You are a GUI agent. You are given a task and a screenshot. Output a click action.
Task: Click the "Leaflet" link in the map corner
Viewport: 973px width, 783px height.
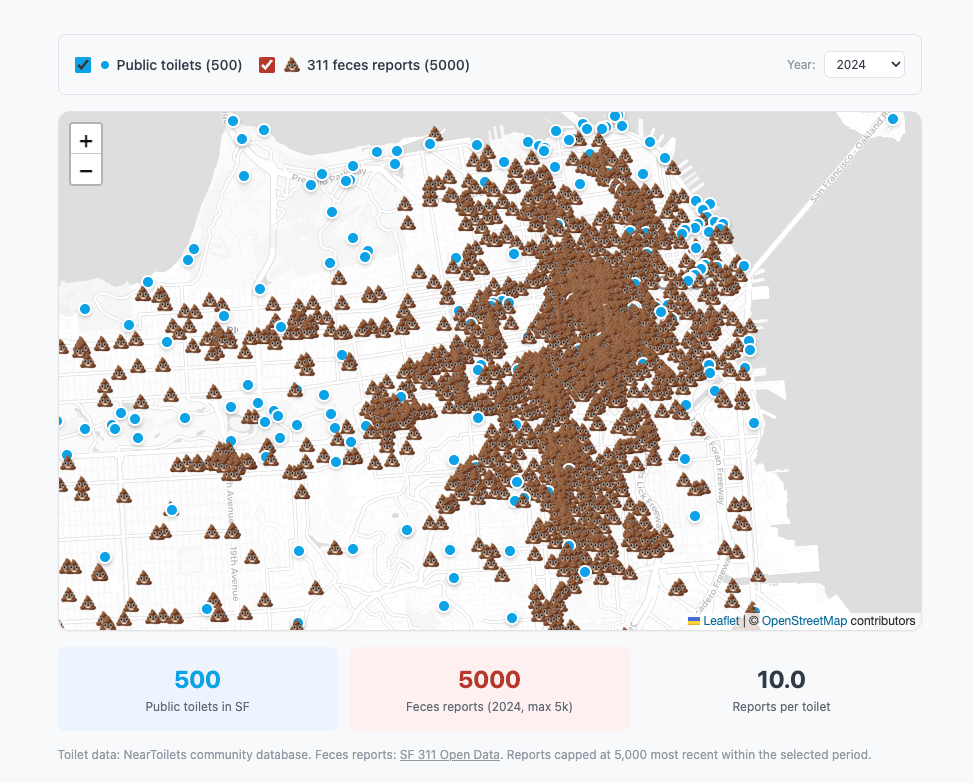720,620
